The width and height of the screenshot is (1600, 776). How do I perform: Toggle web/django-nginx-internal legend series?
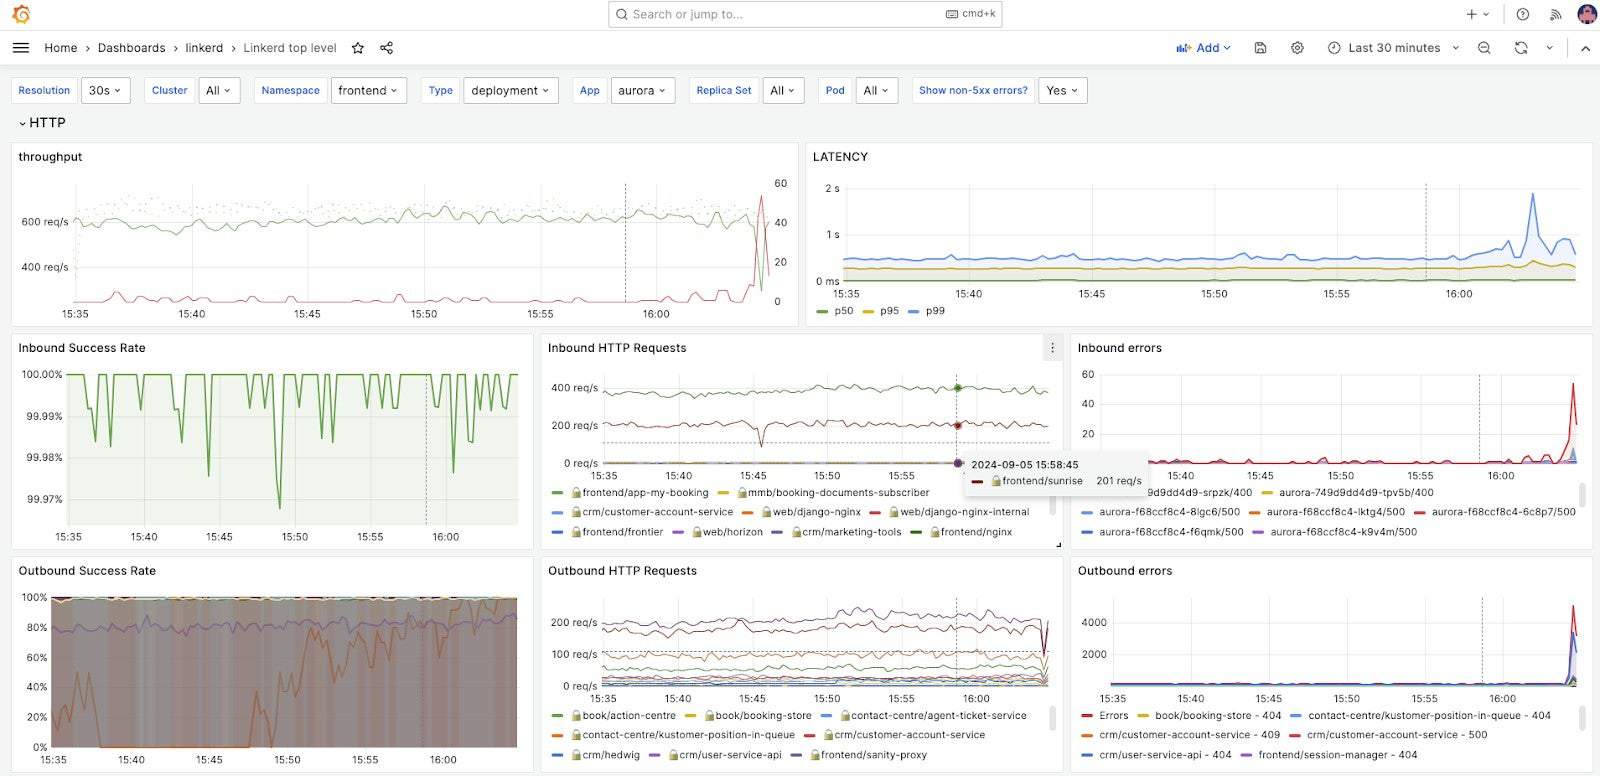958,512
